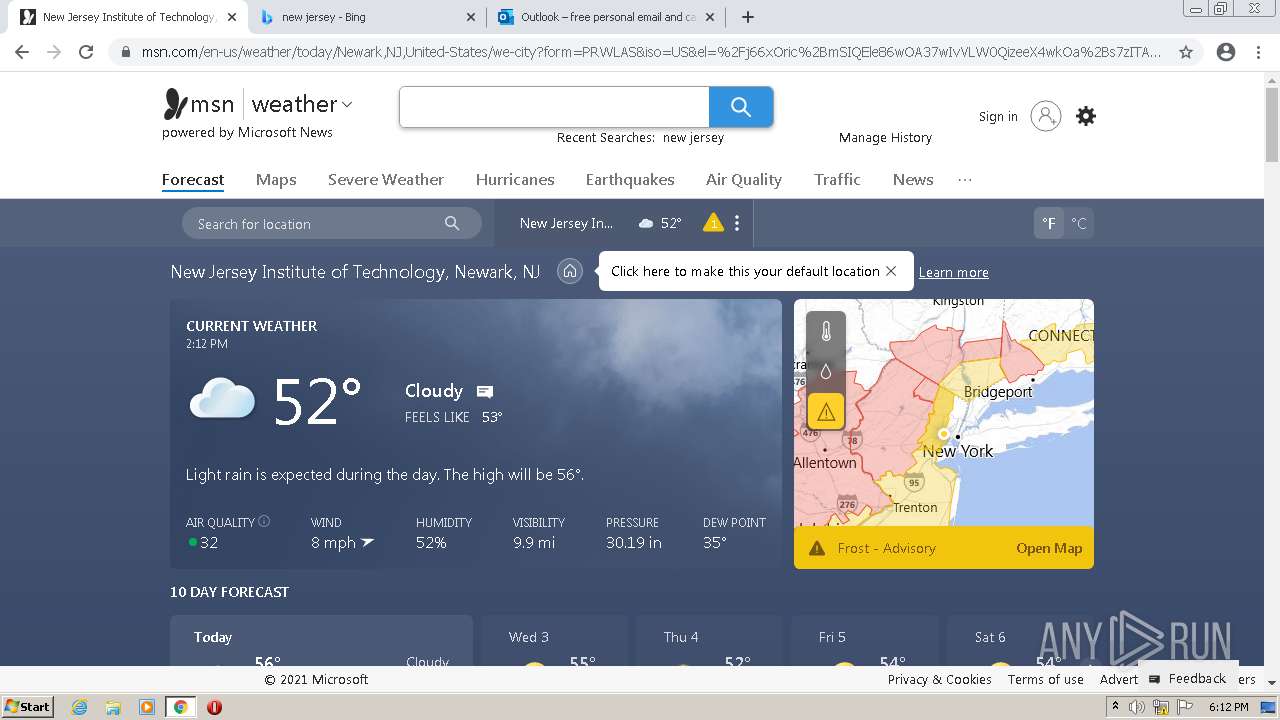1280x720 pixels.
Task: Open the Fri 5 forecast card
Action: [x=864, y=641]
